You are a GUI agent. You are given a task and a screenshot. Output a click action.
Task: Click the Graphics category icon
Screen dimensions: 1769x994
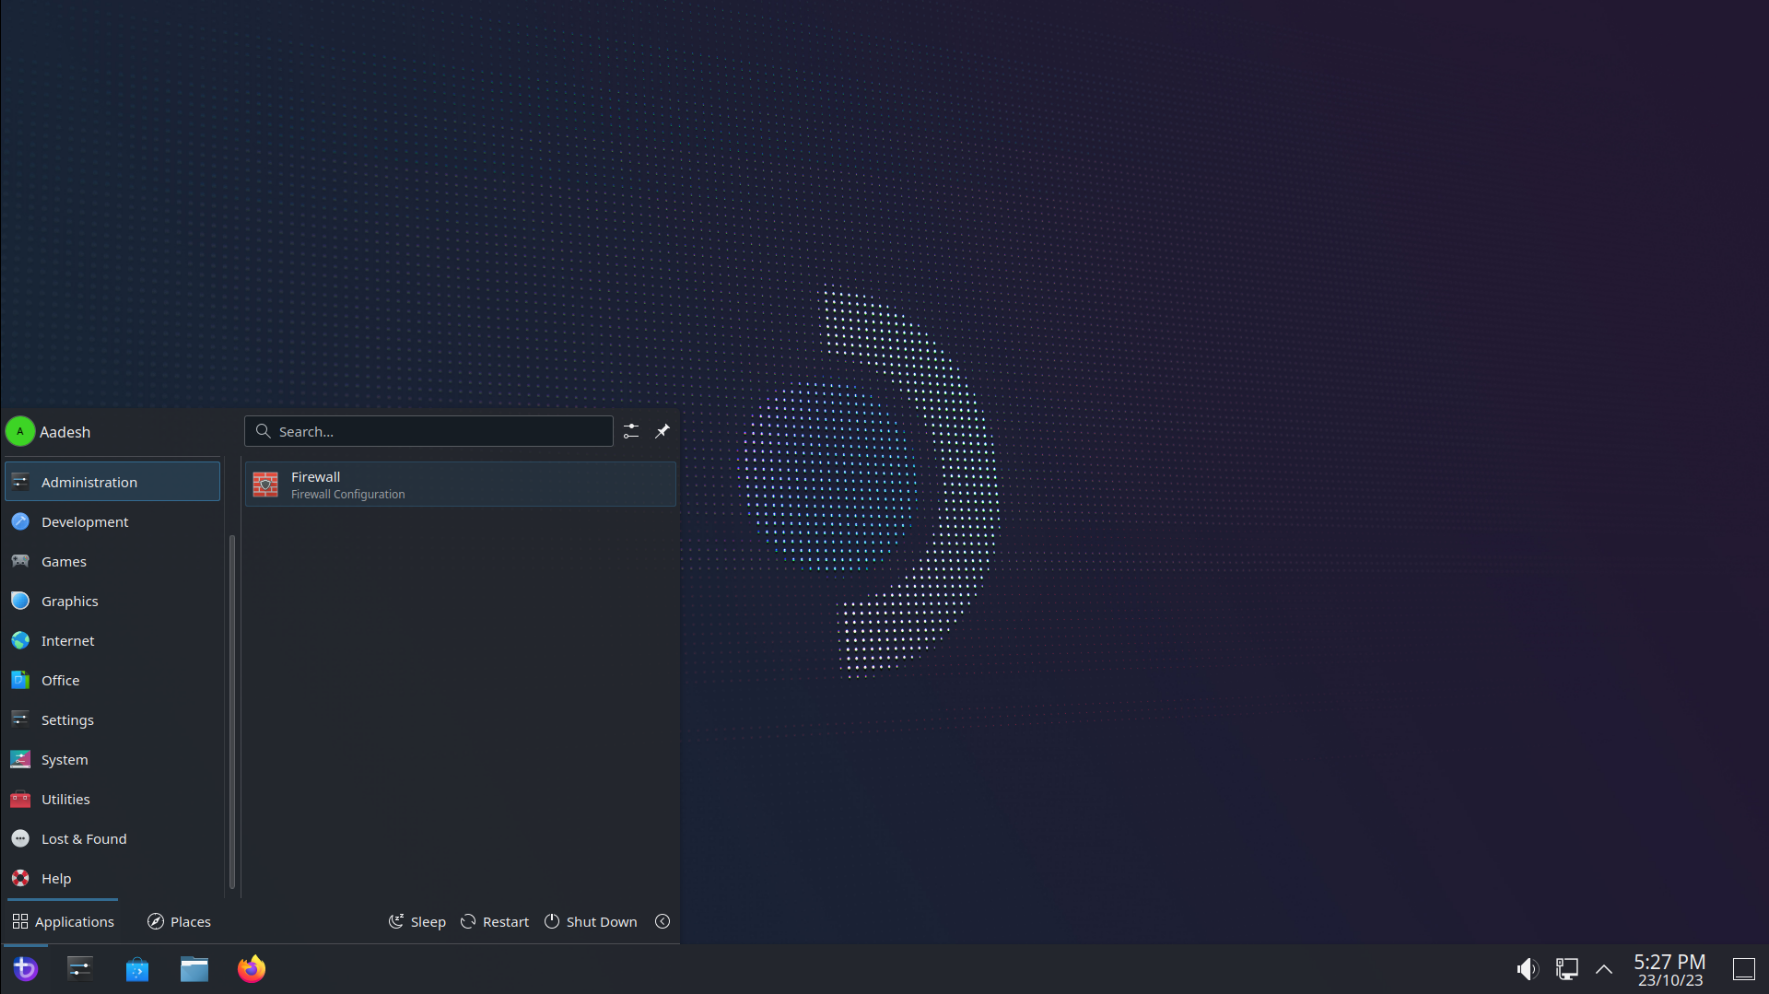[21, 600]
